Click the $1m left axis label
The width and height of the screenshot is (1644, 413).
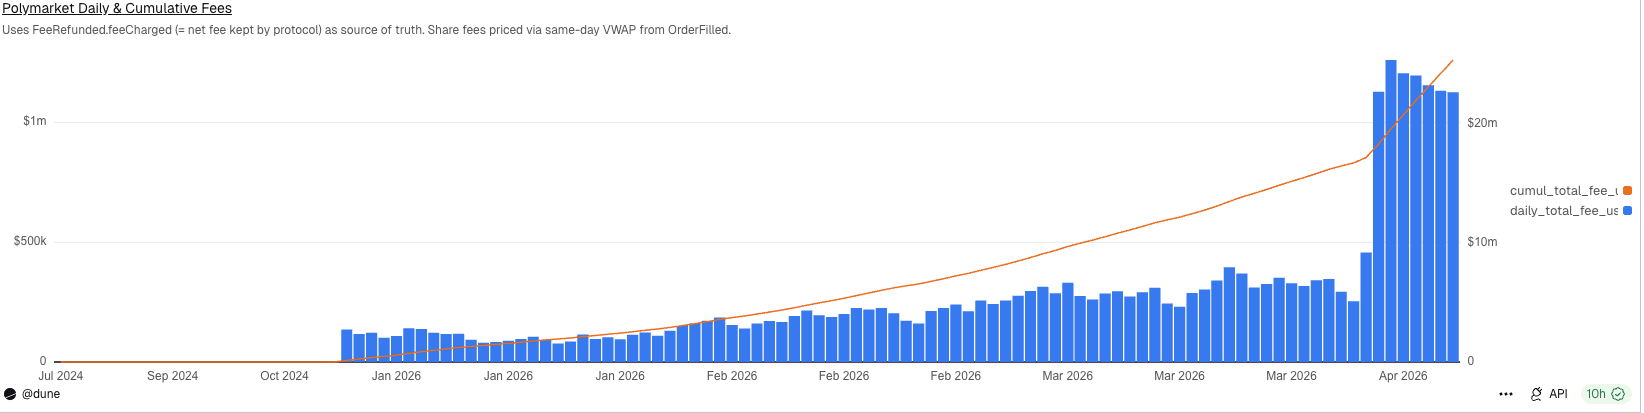(35, 121)
